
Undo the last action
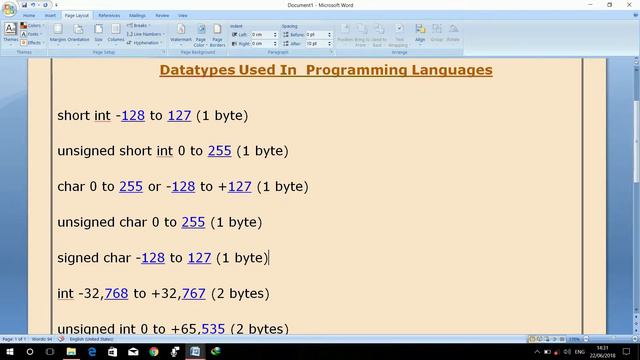pos(33,5)
